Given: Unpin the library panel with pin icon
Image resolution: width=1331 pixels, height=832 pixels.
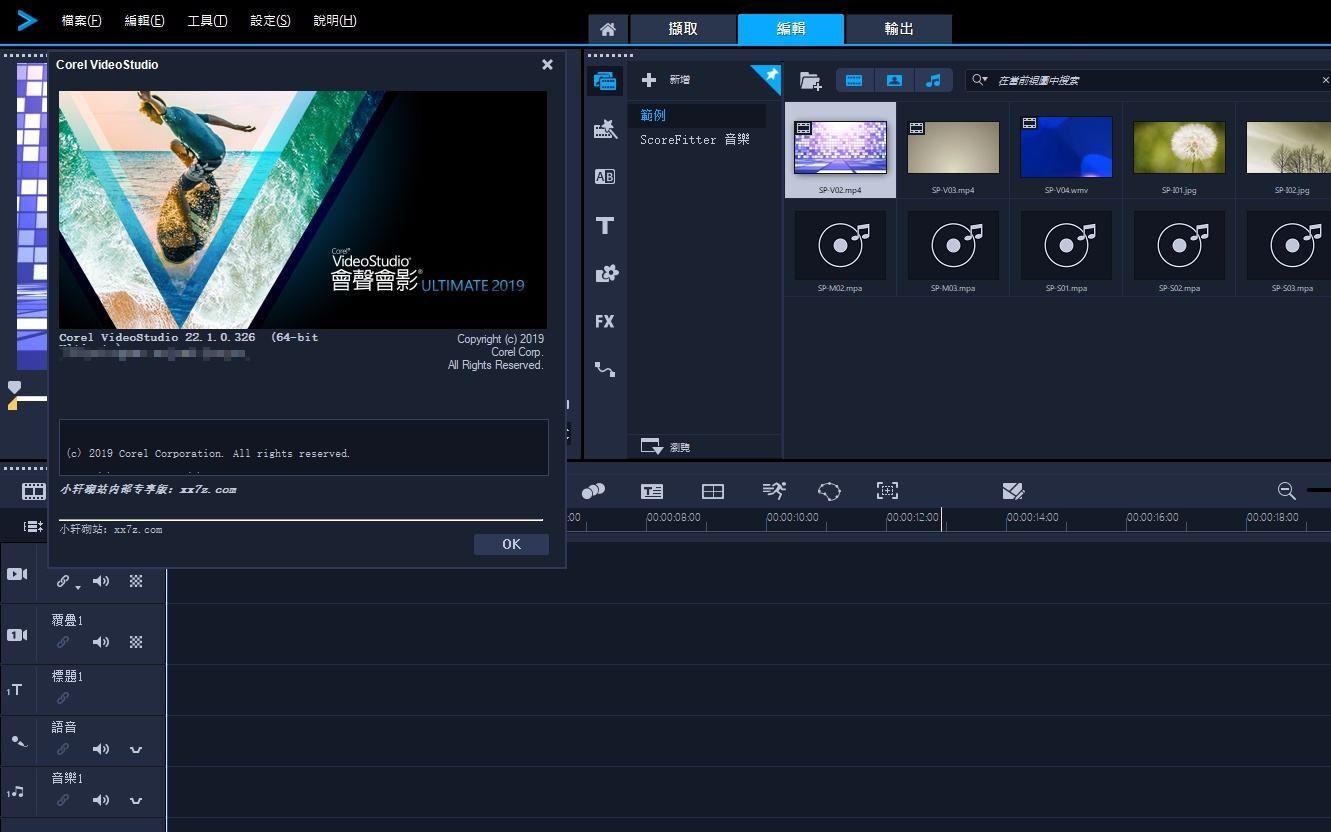Looking at the screenshot, I should pos(770,76).
